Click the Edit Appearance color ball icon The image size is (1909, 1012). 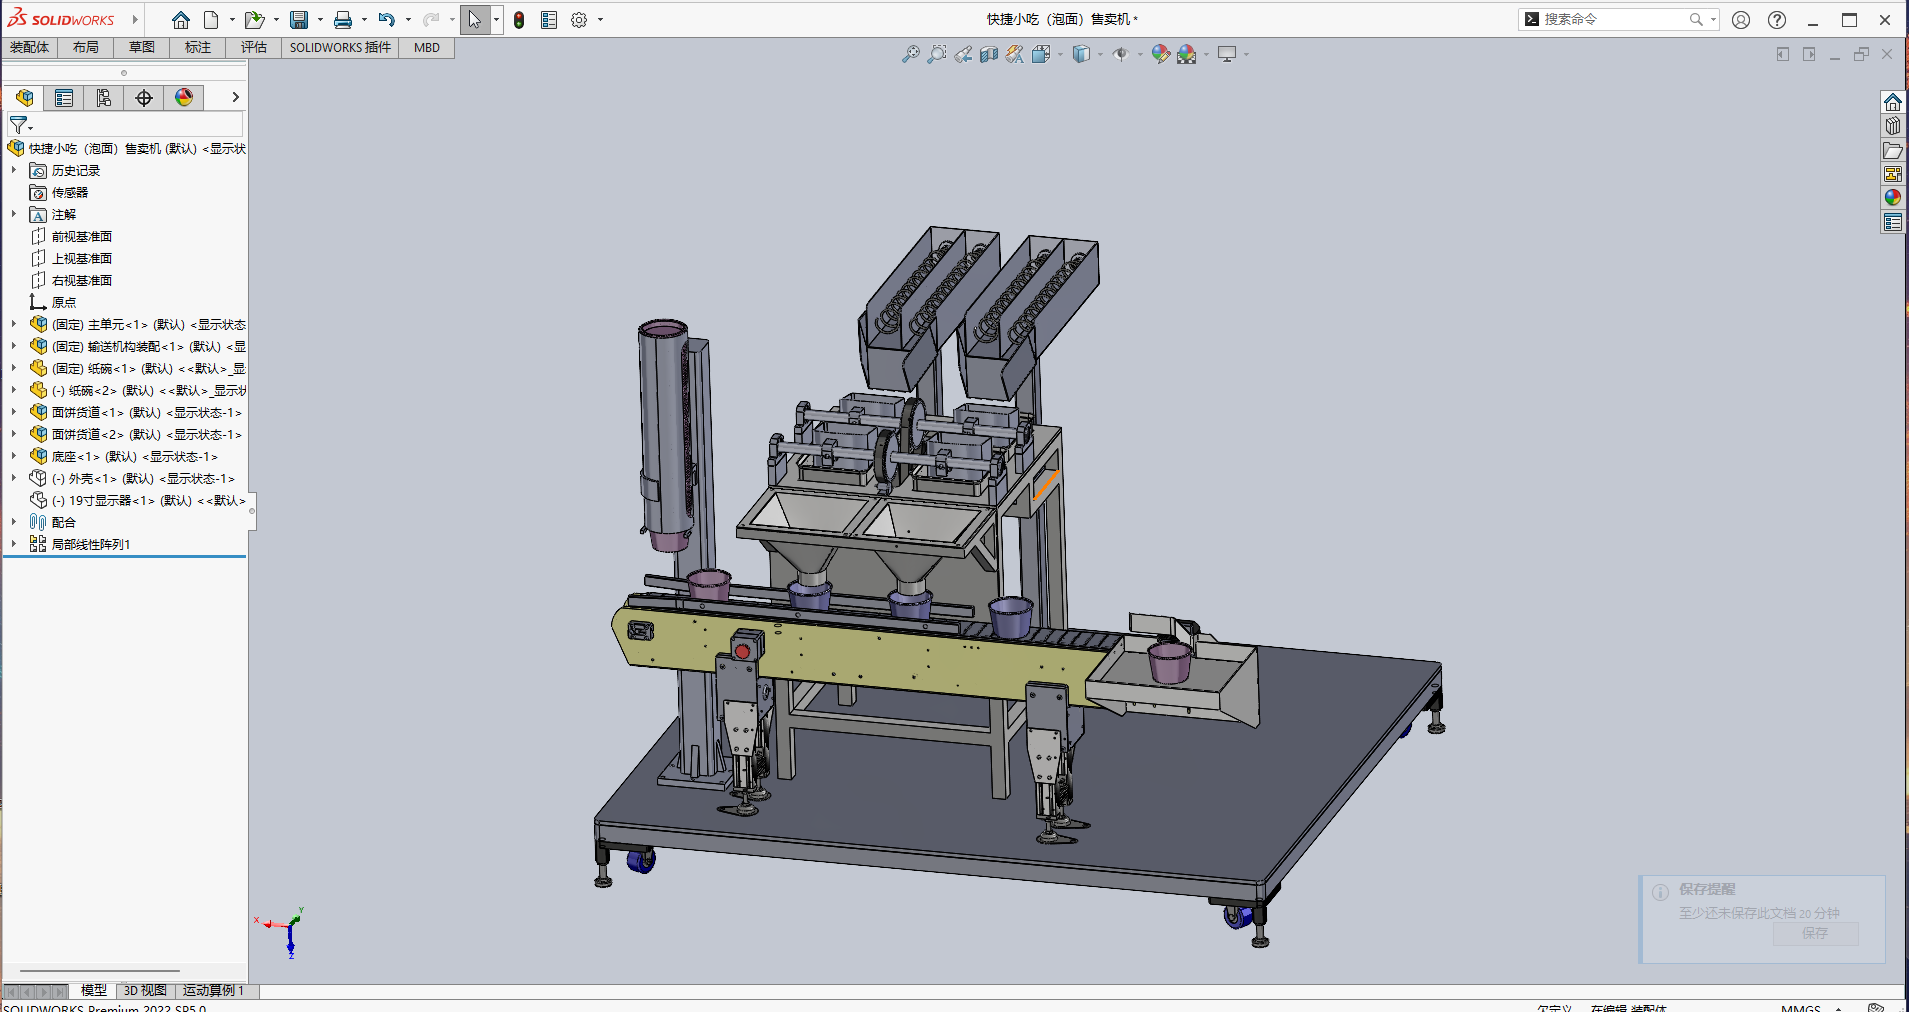1161,54
